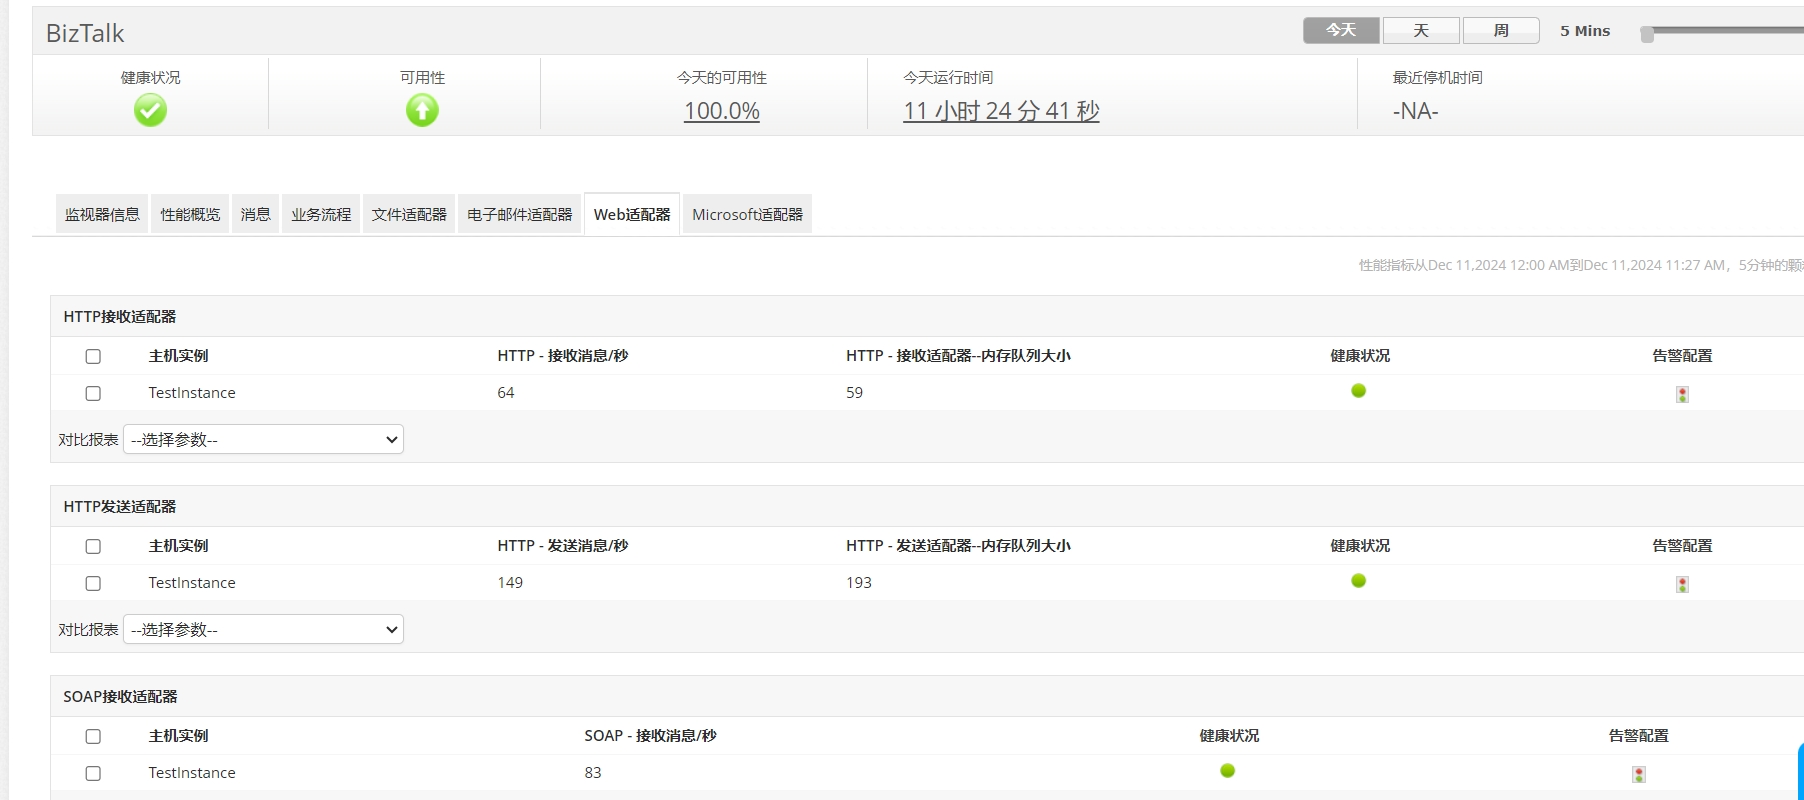The width and height of the screenshot is (1804, 800).
Task: Click green health dot in HTTP发送适配器 row
Action: point(1358,581)
